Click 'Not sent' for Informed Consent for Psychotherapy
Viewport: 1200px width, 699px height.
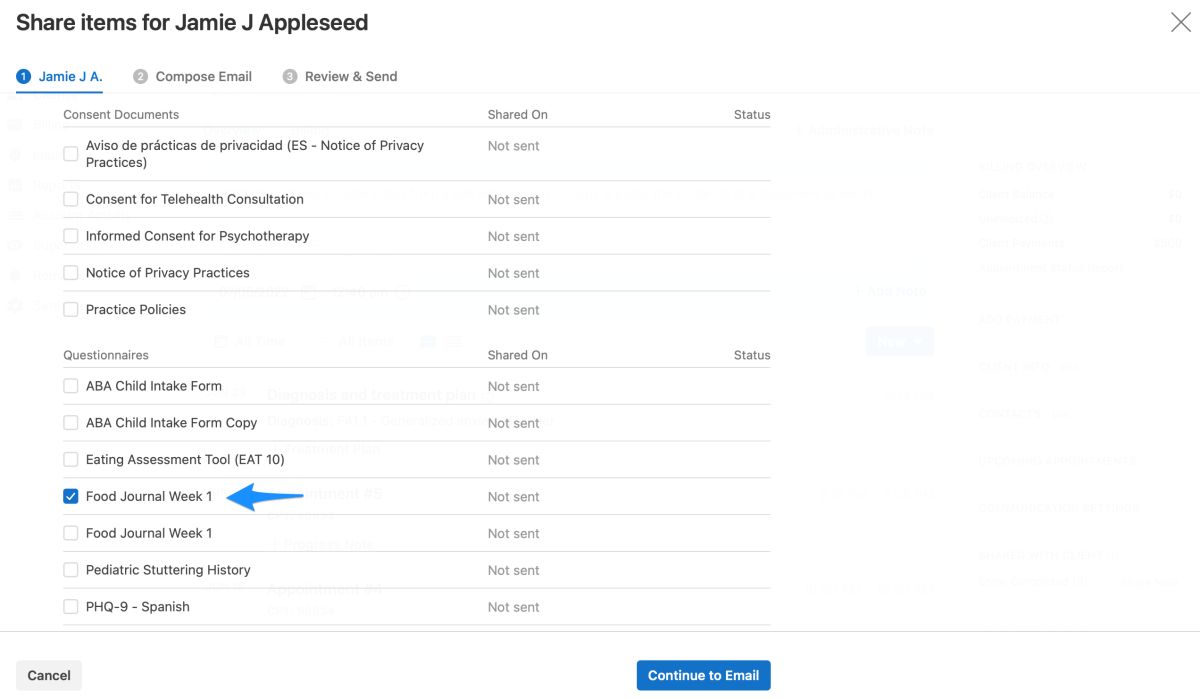(514, 237)
